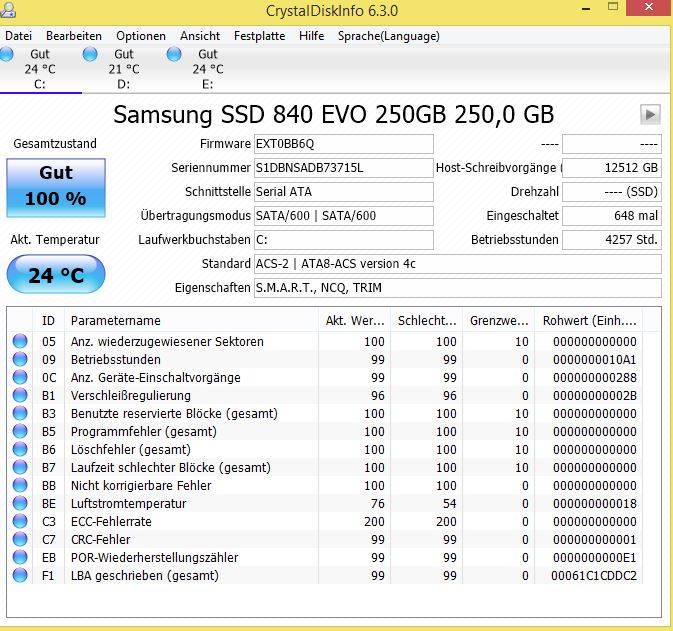
Task: Click the Betriebsstunden value 4257 Std.
Action: pos(612,240)
